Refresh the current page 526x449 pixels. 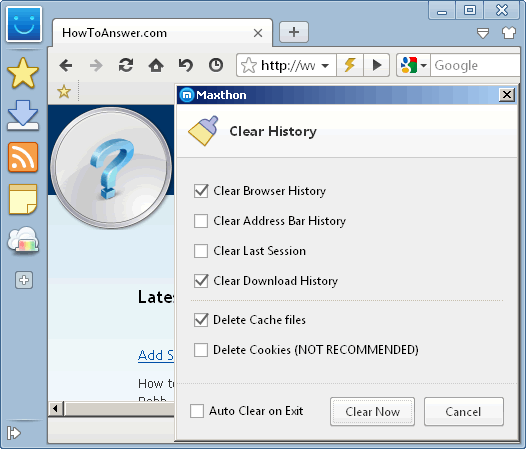tap(126, 65)
